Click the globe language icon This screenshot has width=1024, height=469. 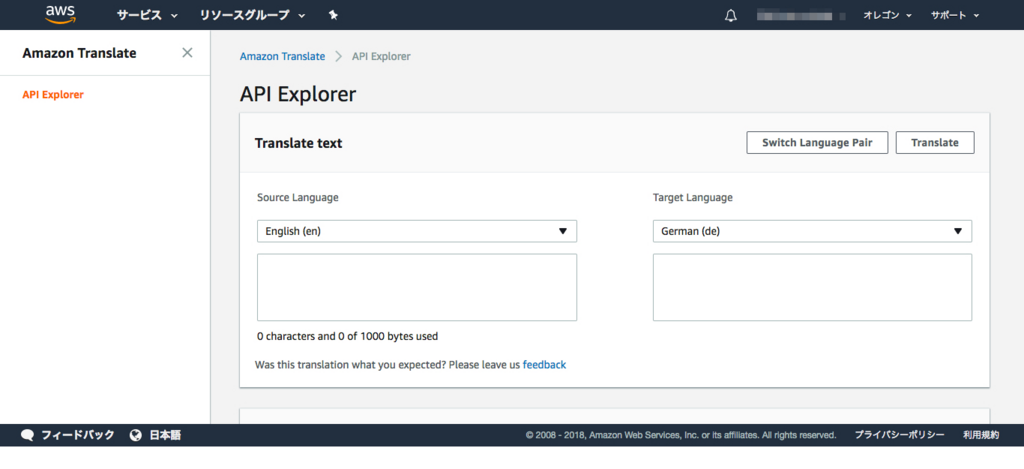pos(136,435)
